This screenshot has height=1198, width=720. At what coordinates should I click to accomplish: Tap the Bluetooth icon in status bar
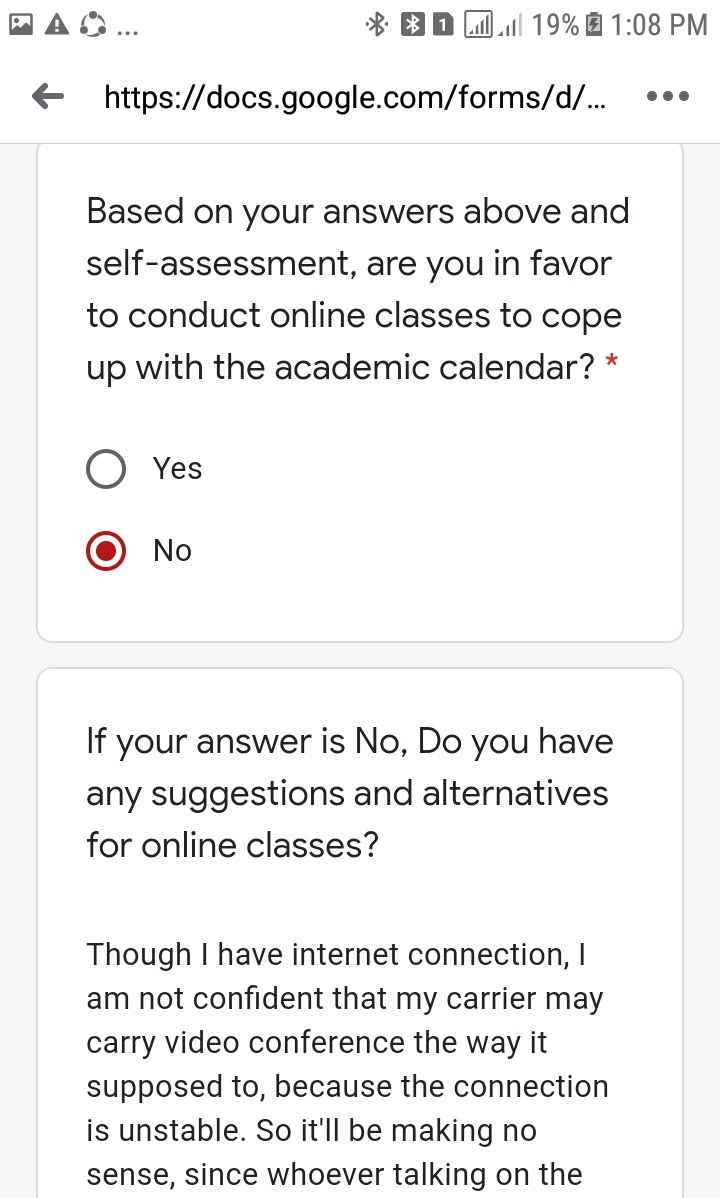pos(376,25)
